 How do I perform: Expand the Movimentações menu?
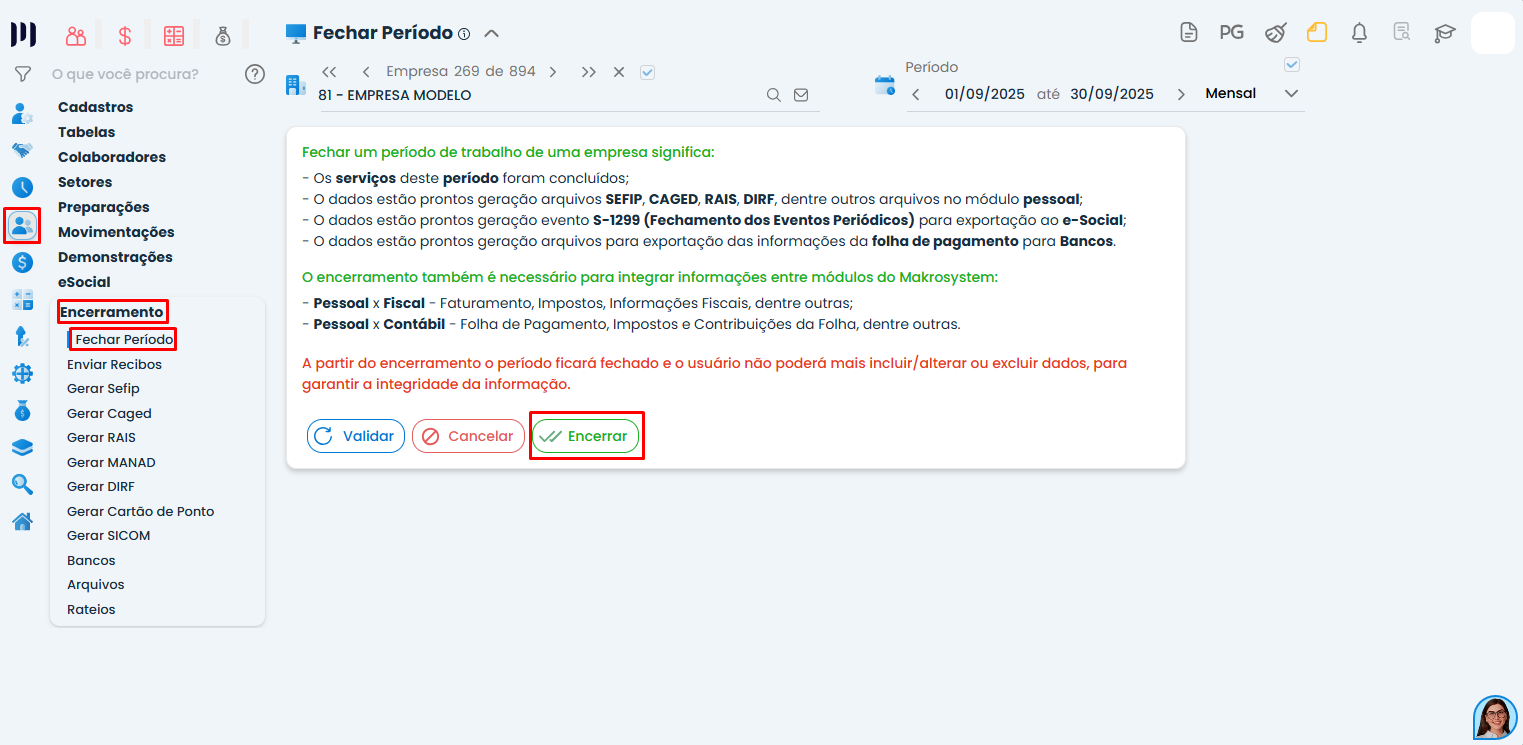[116, 232]
